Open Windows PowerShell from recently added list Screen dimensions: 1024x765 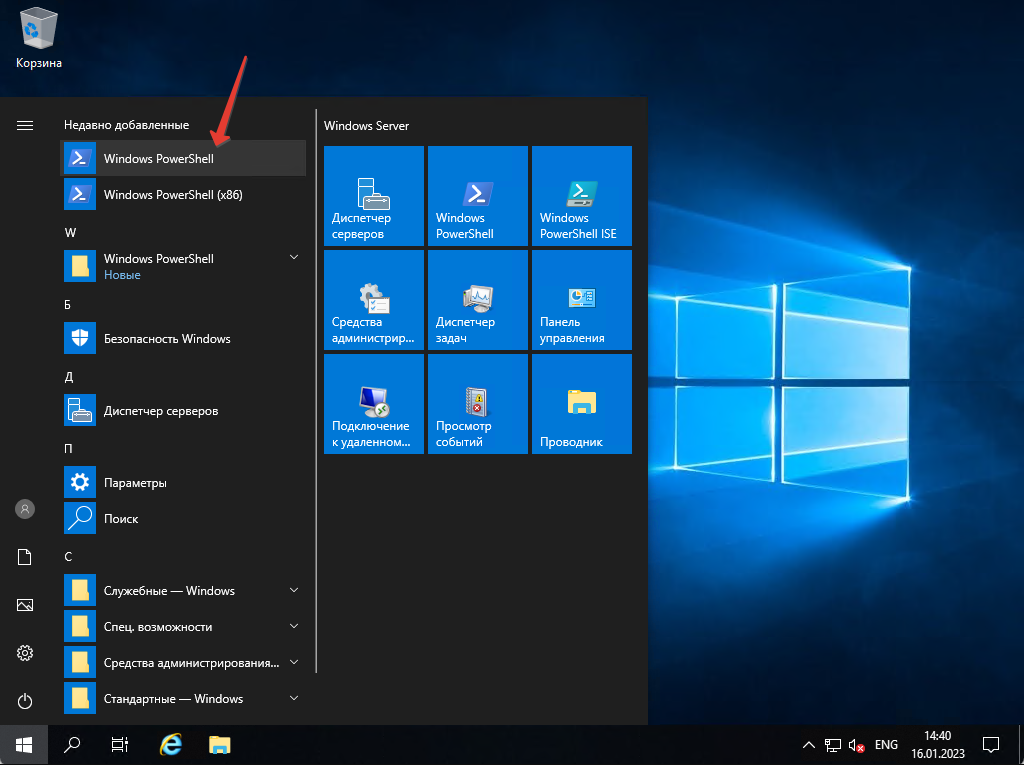[x=183, y=158]
